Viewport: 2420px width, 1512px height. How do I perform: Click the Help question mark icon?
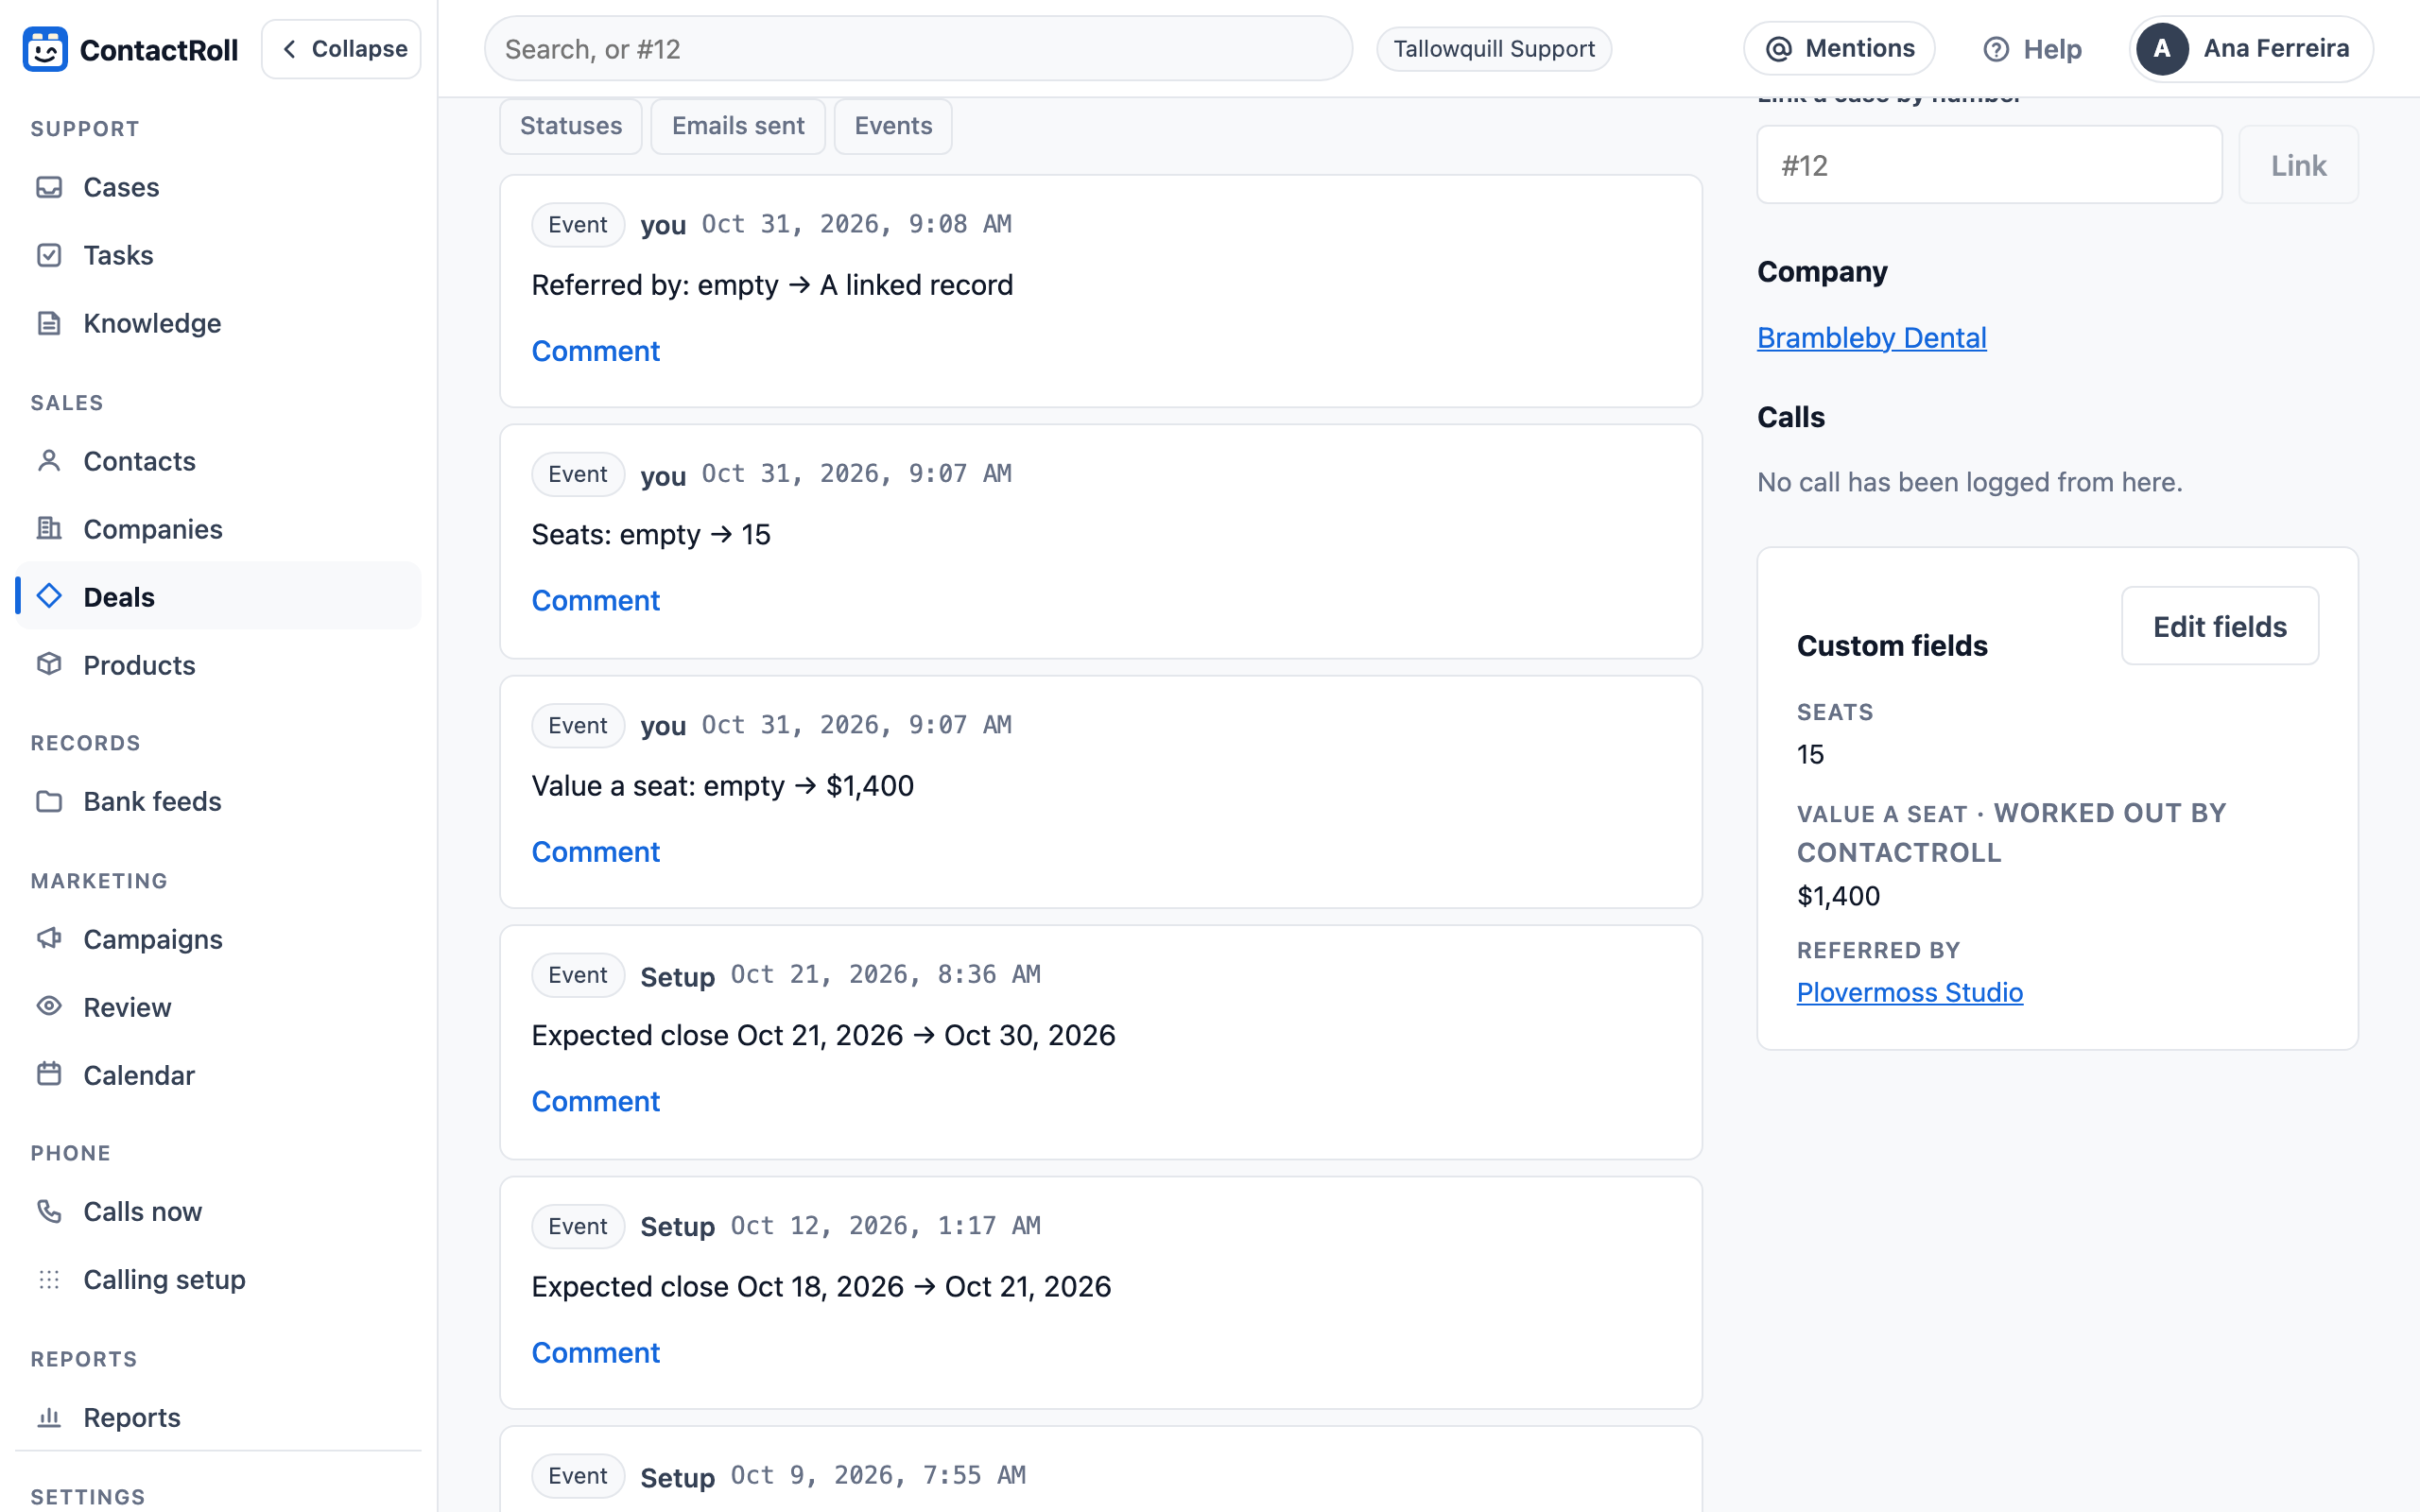pos(1995,49)
